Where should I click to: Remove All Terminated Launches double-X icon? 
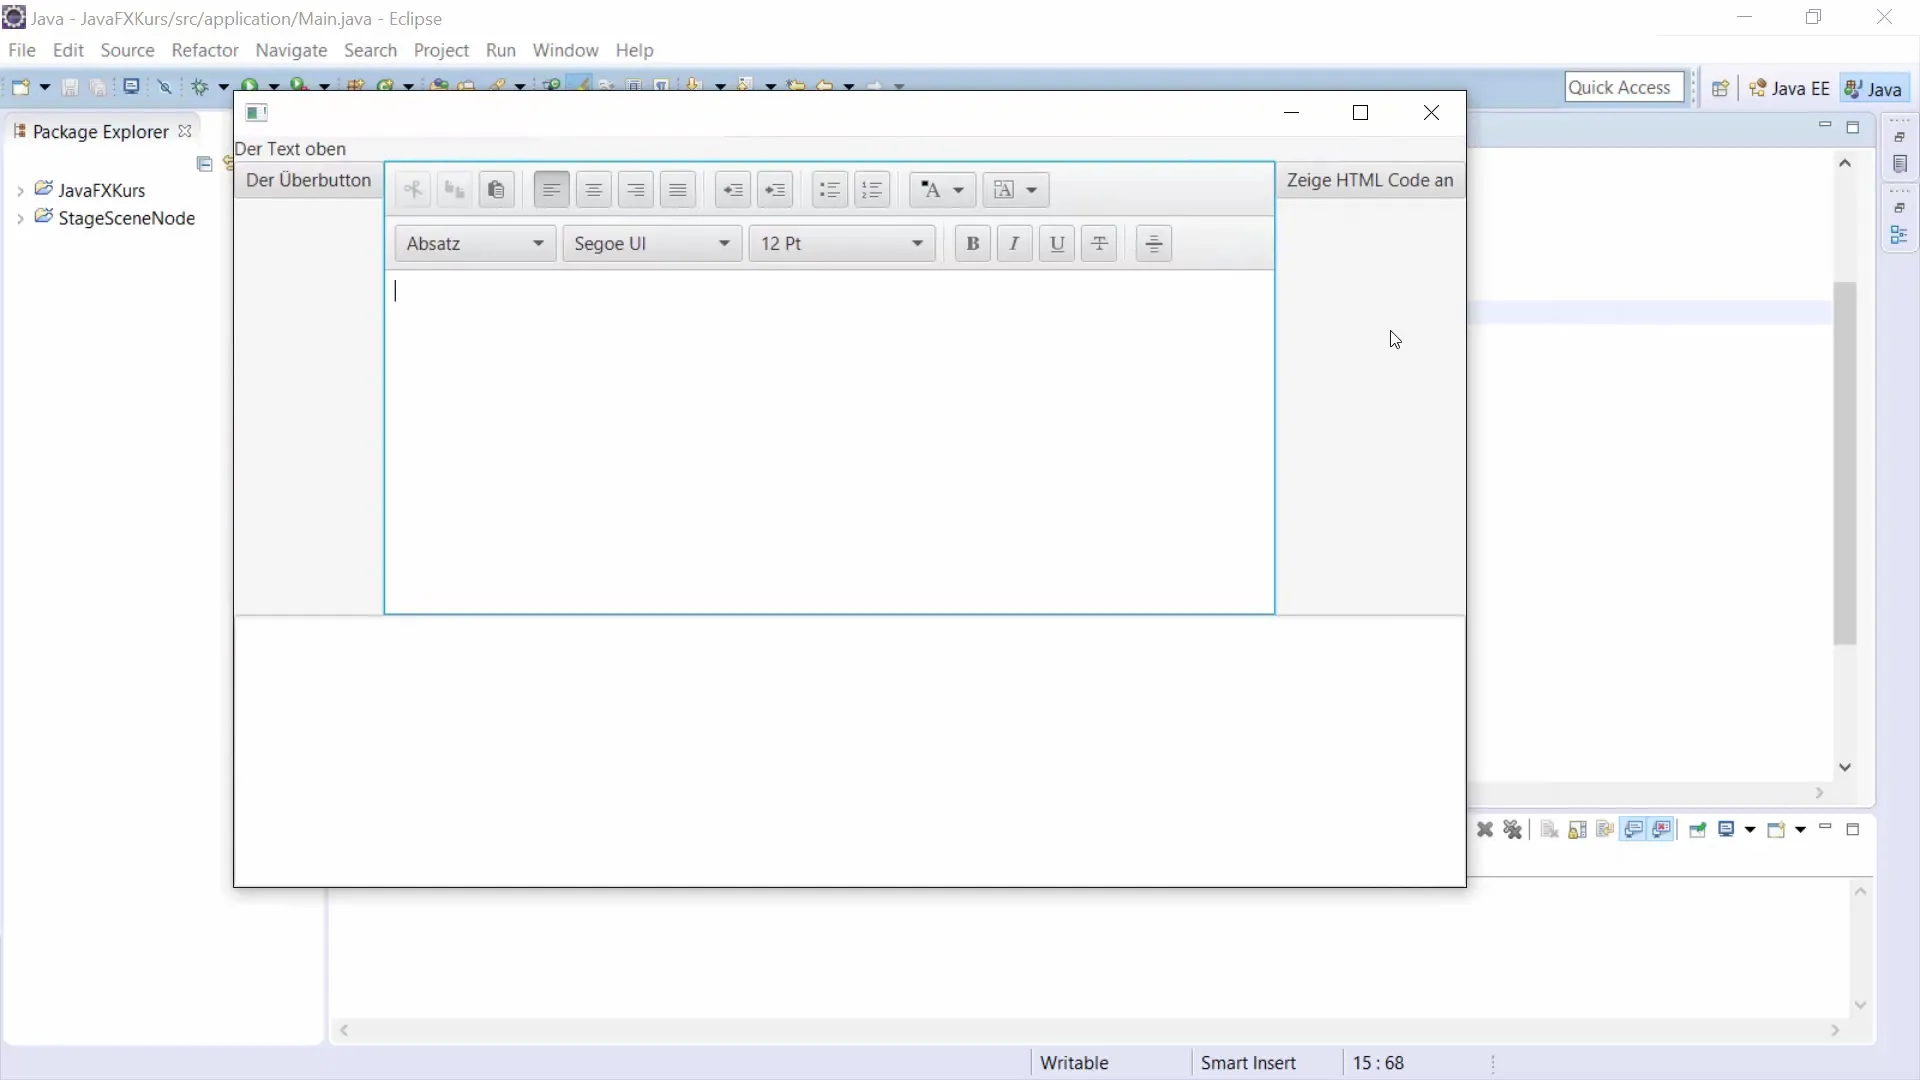click(x=1513, y=829)
